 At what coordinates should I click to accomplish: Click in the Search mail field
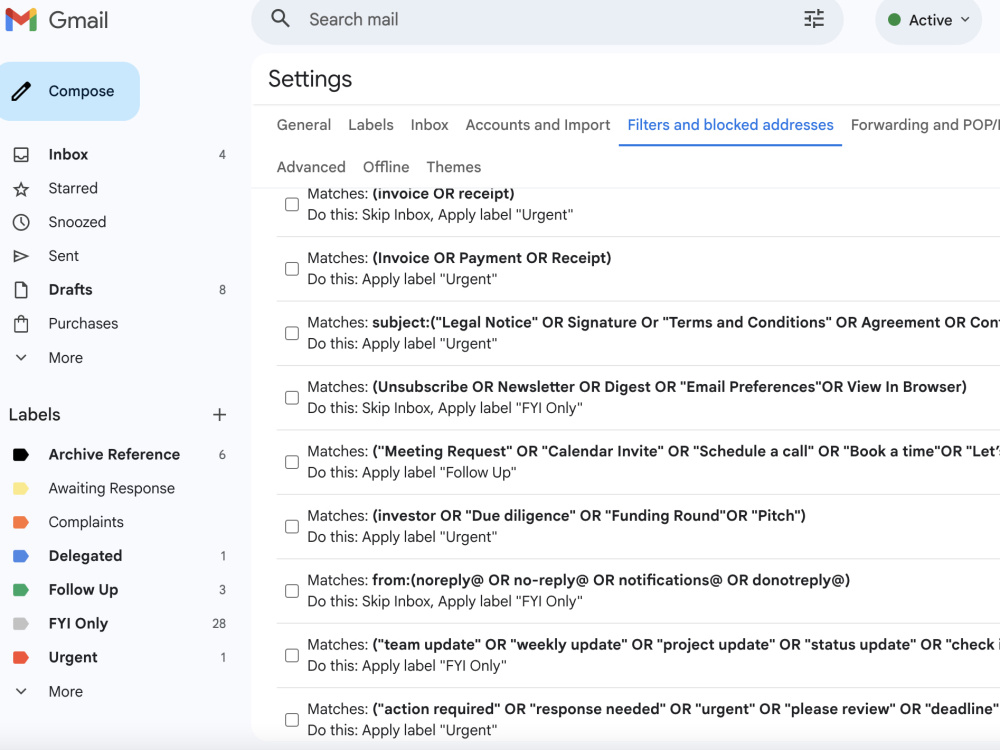(x=548, y=20)
